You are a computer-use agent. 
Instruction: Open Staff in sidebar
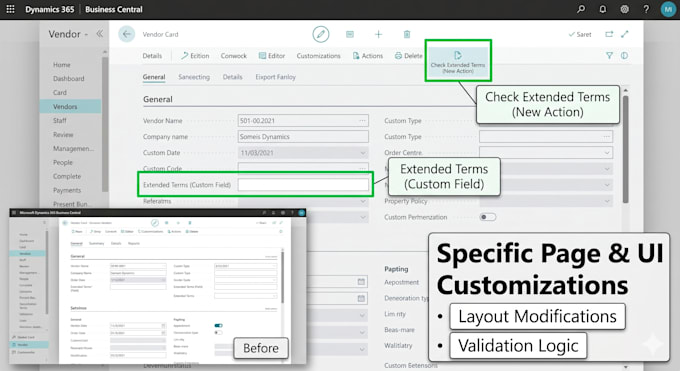pyautogui.click(x=60, y=120)
